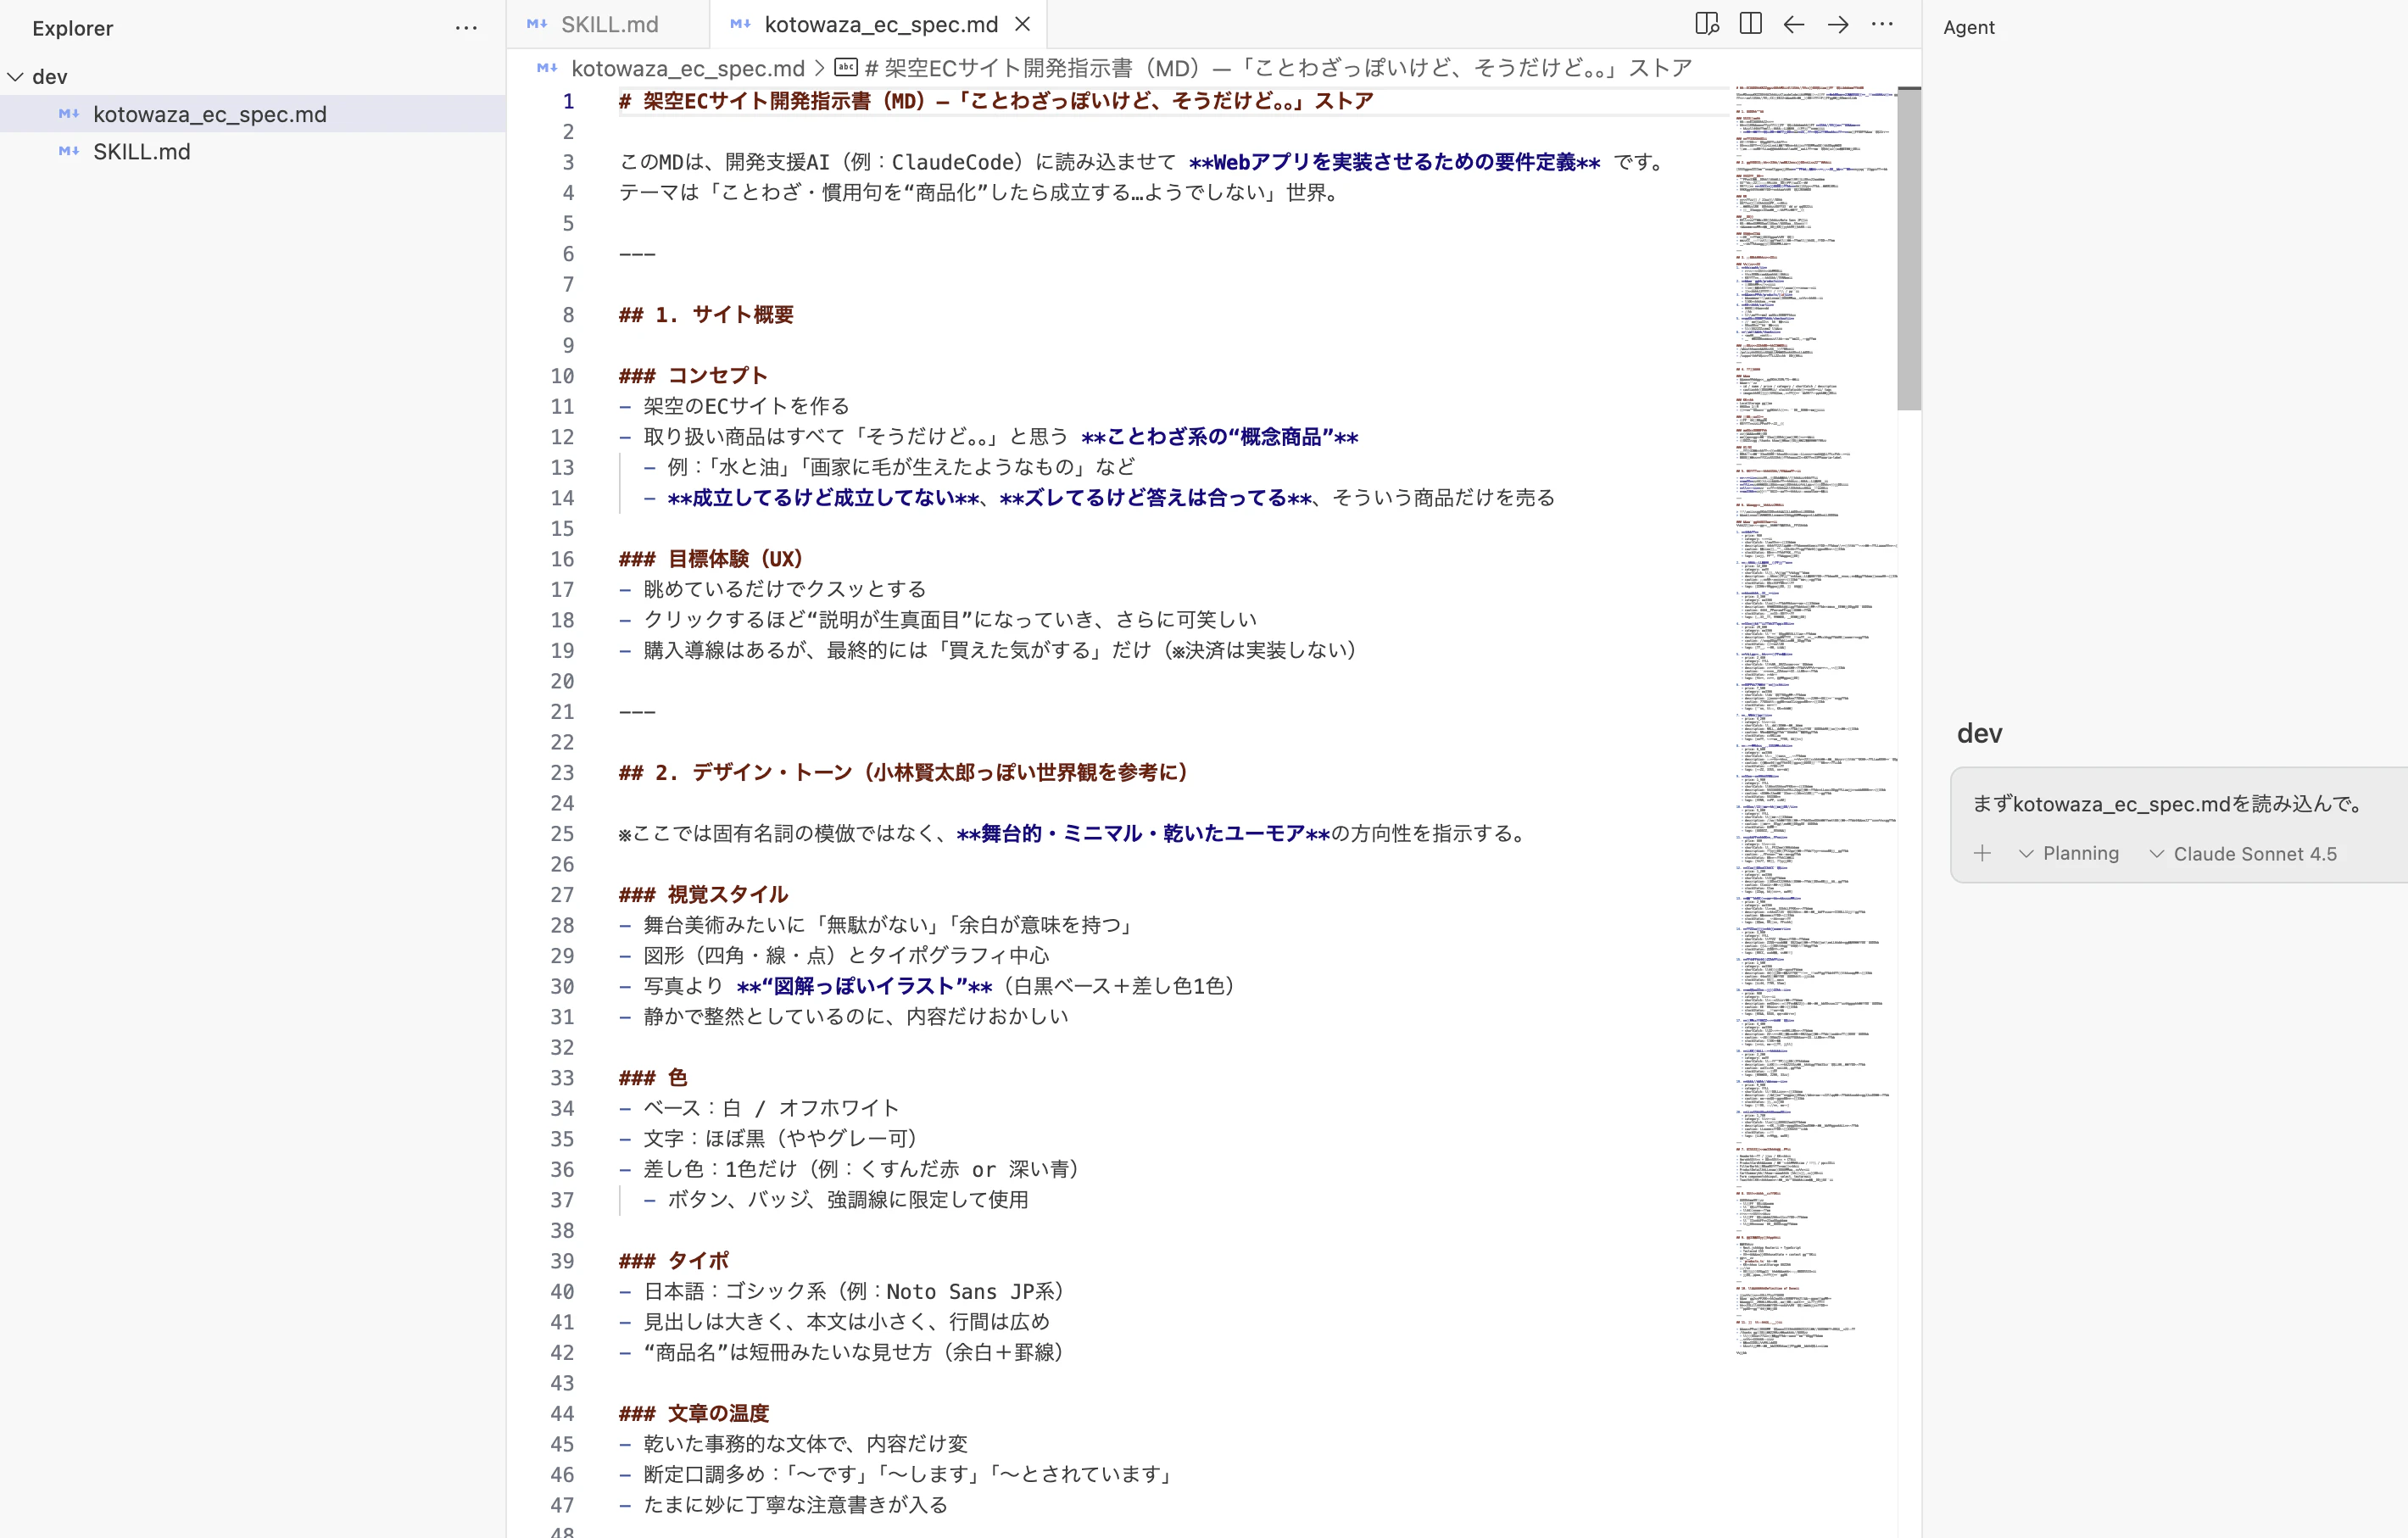Open the Claude Sonnet 4.5 model selector
This screenshot has height=1538, width=2408.
click(2244, 854)
